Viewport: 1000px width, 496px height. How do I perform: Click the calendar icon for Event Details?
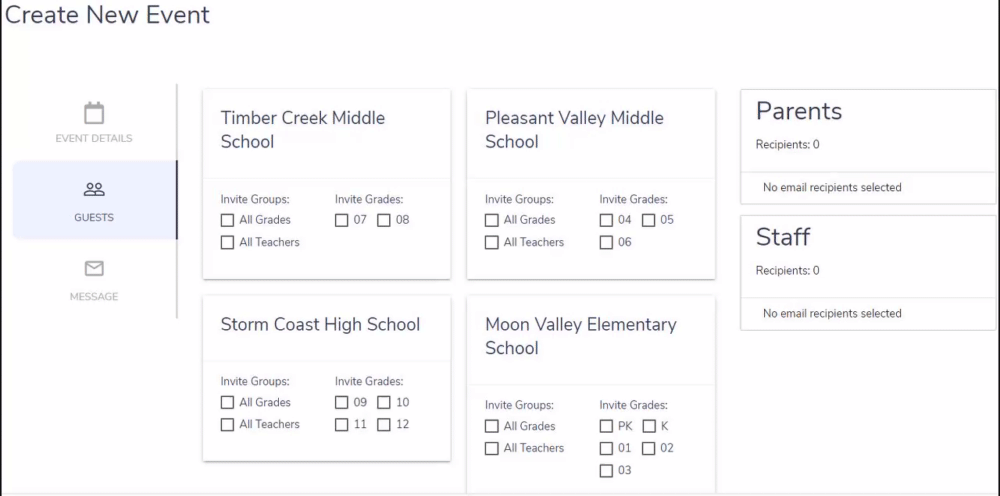tap(94, 113)
